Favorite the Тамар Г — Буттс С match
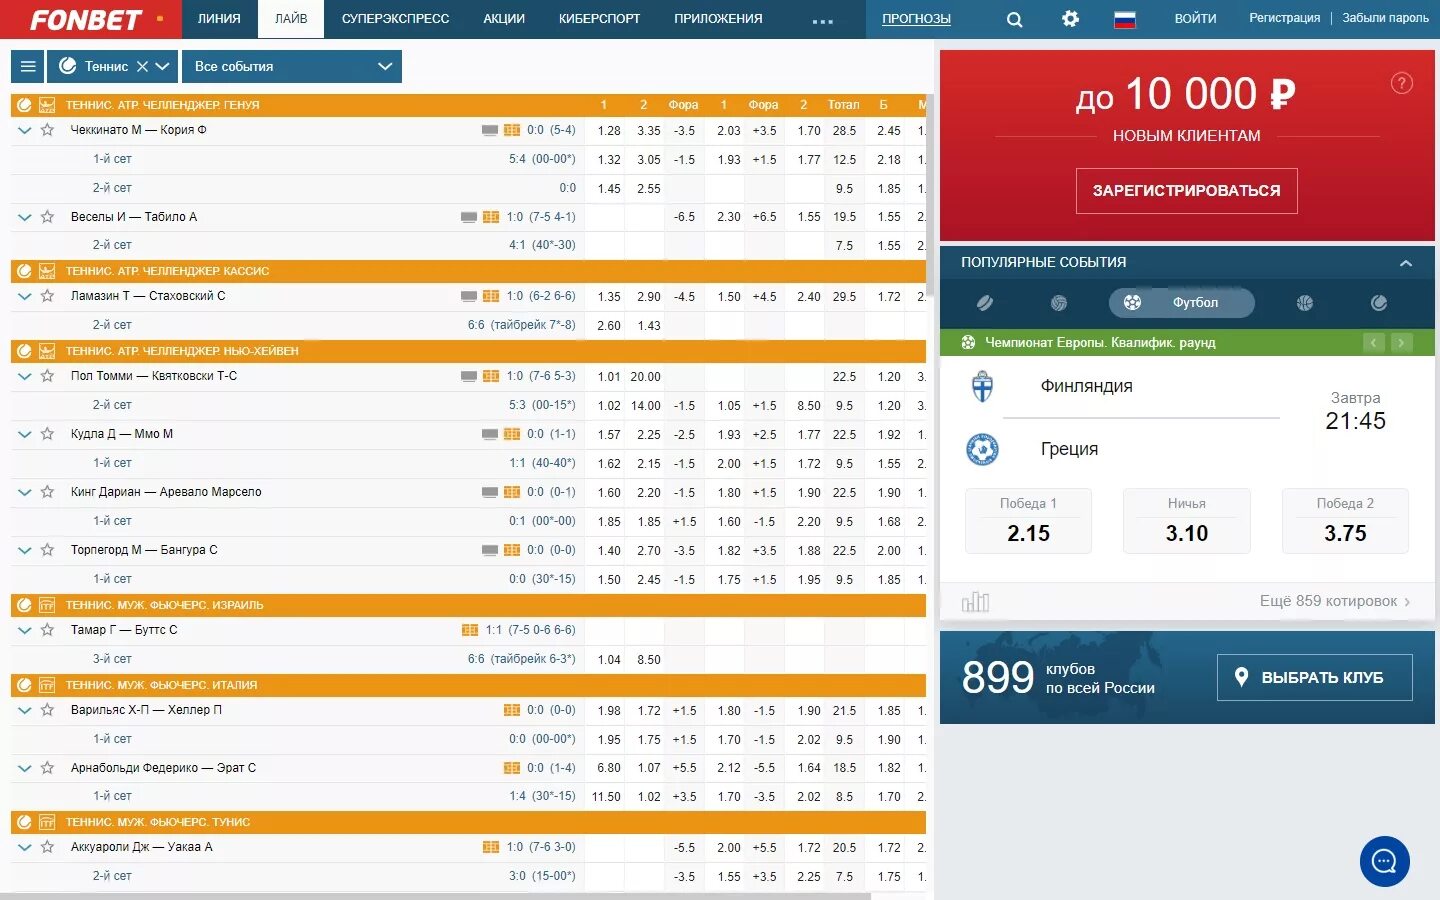Image resolution: width=1440 pixels, height=900 pixels. 47,630
